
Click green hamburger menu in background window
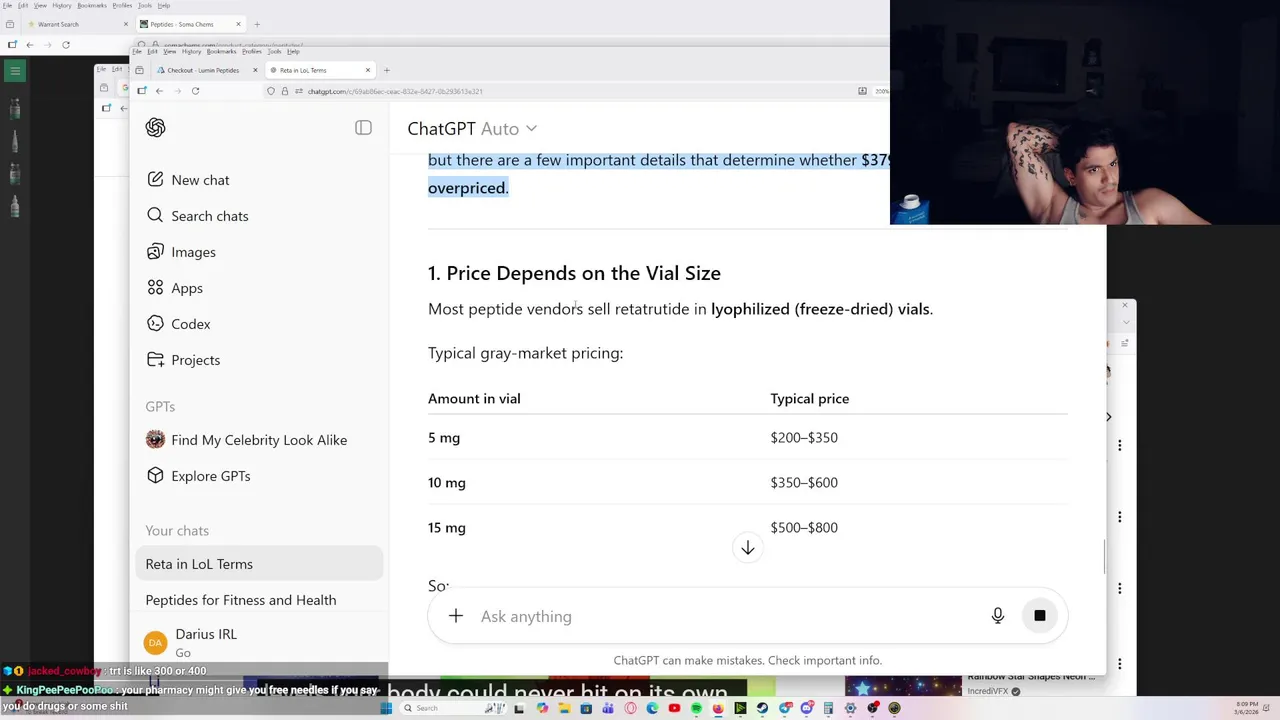click(15, 71)
